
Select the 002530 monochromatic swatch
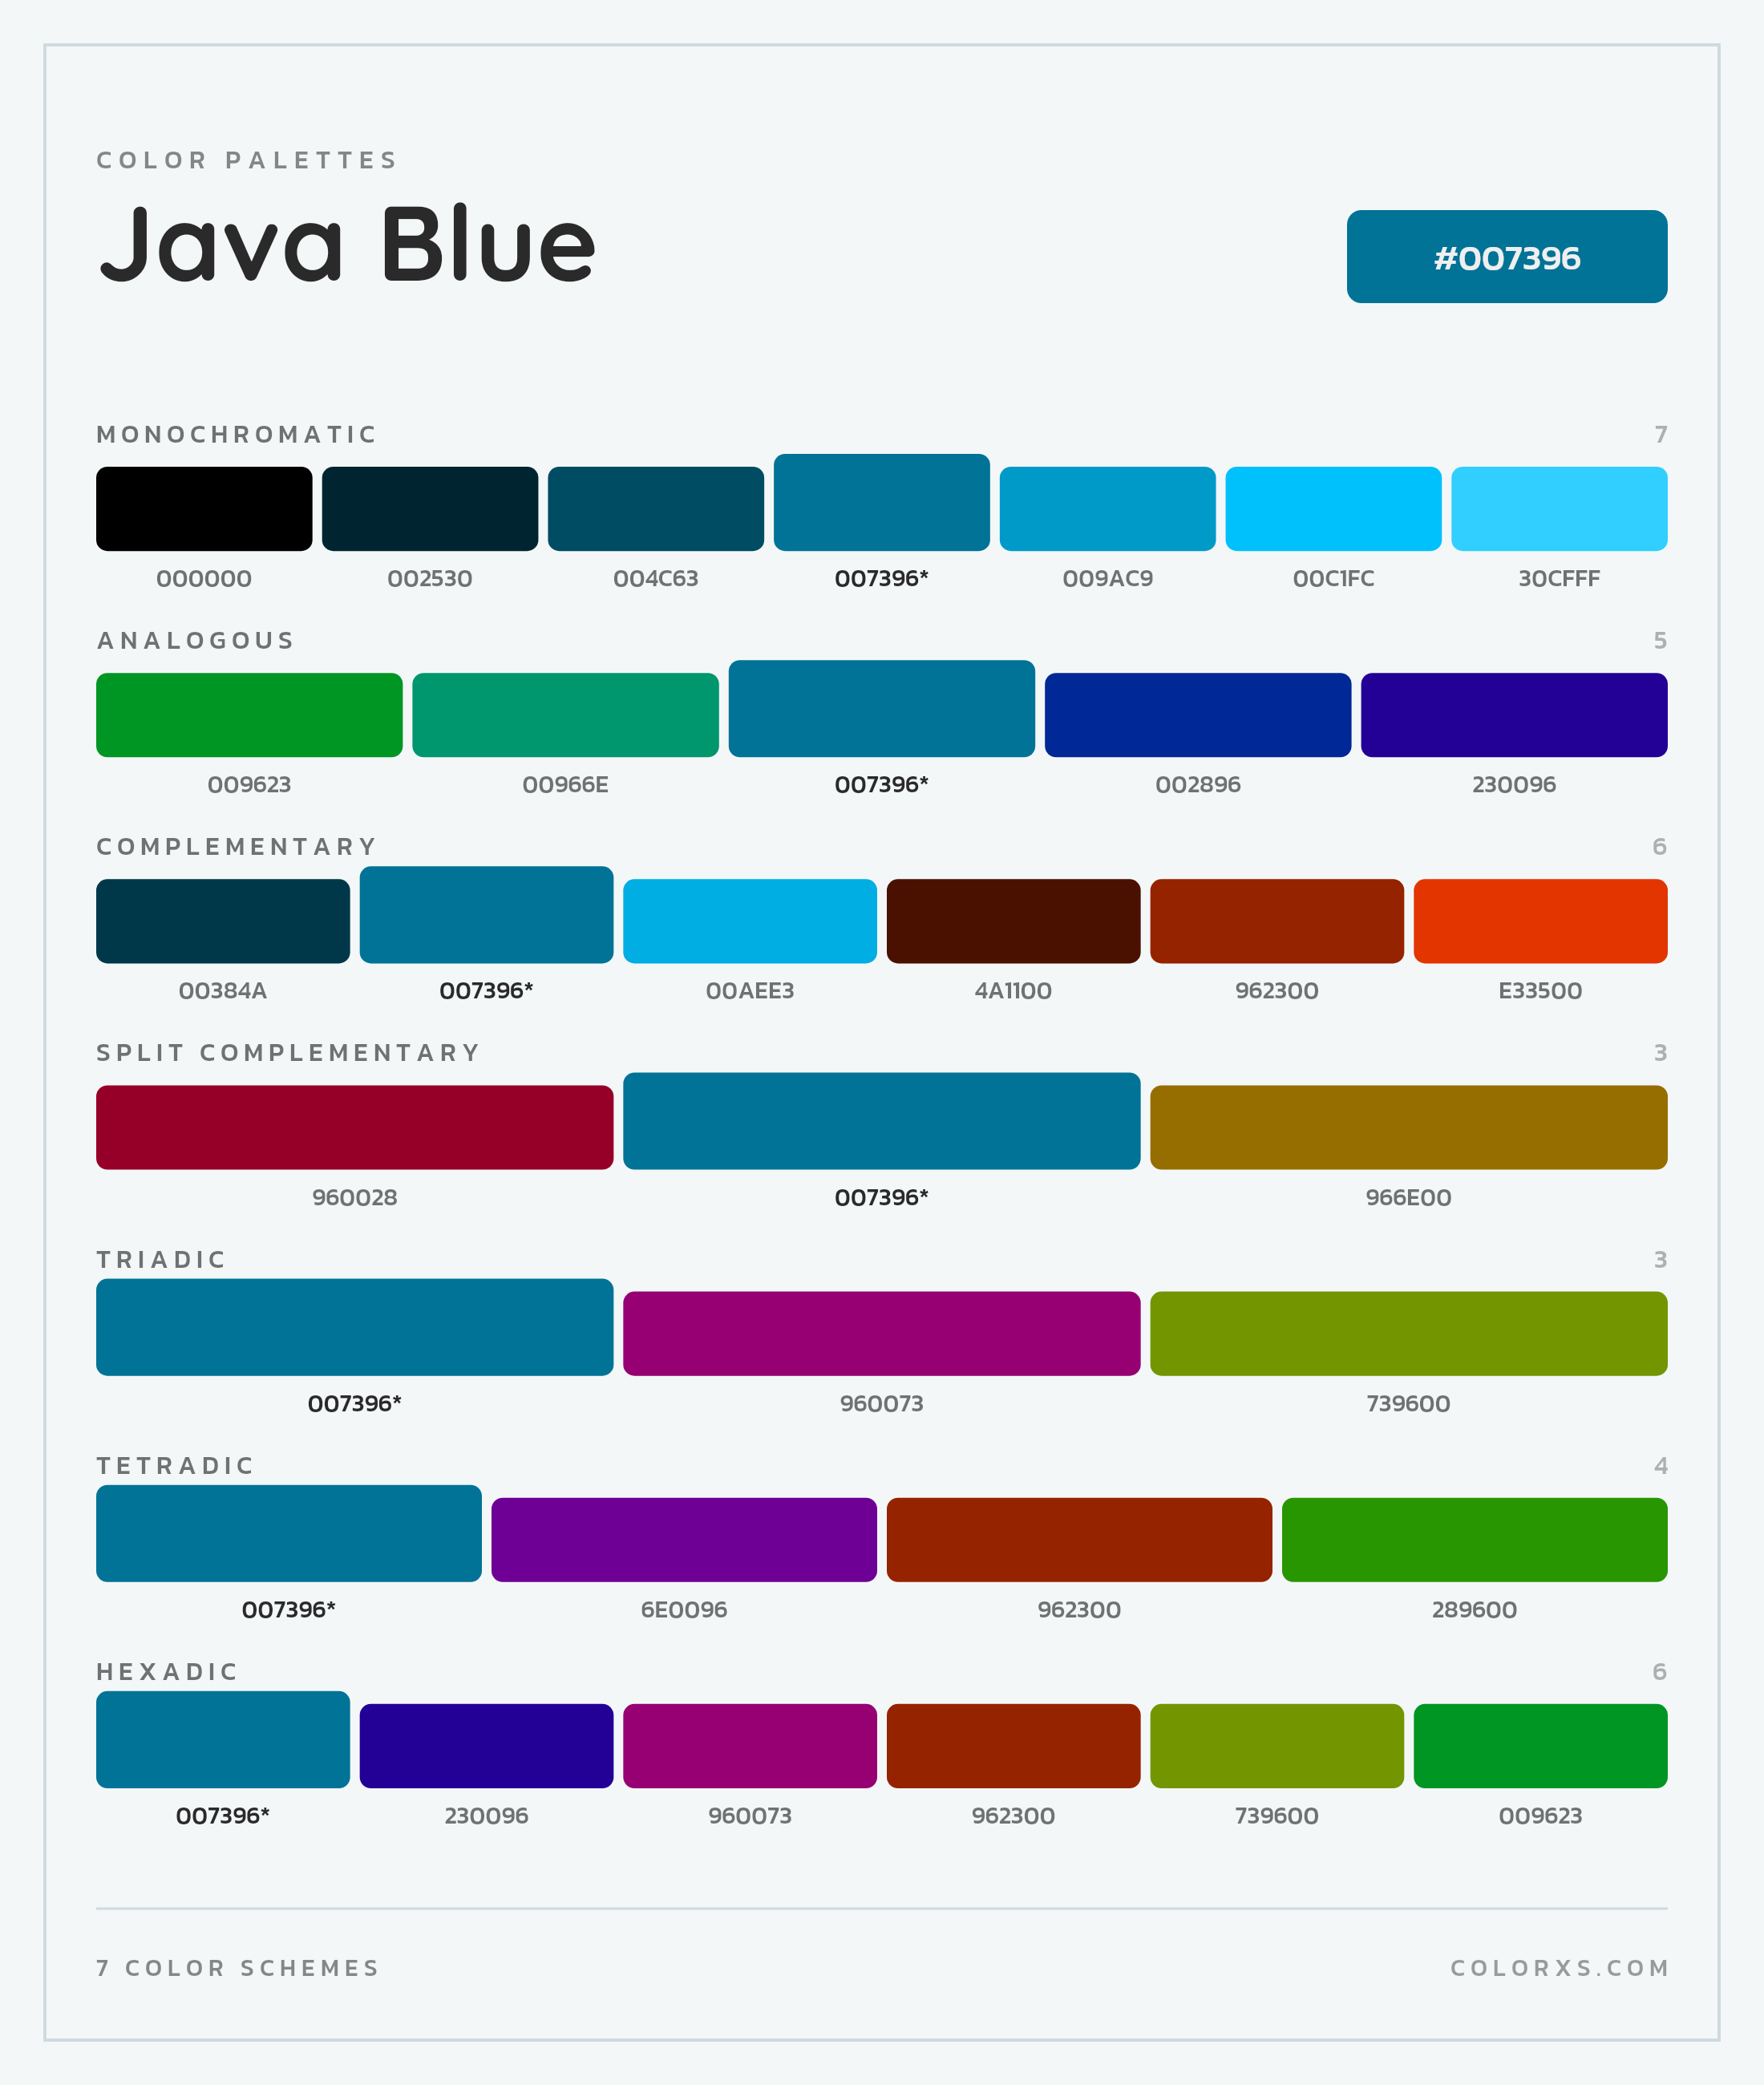tap(430, 508)
